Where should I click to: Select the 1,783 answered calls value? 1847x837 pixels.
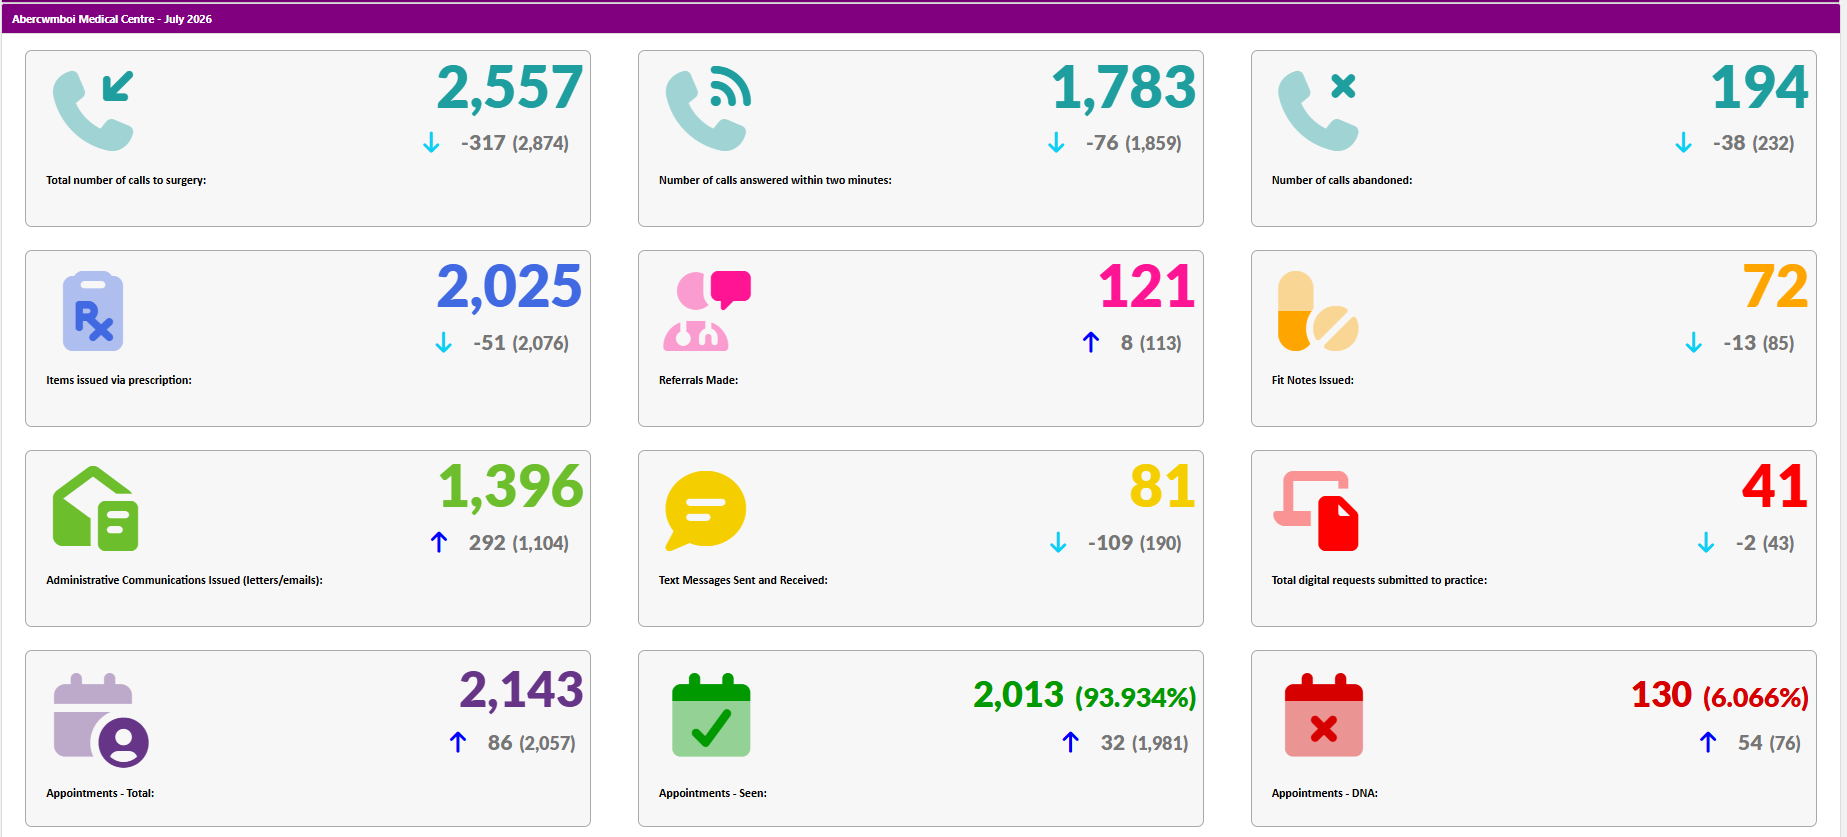(x=1123, y=87)
